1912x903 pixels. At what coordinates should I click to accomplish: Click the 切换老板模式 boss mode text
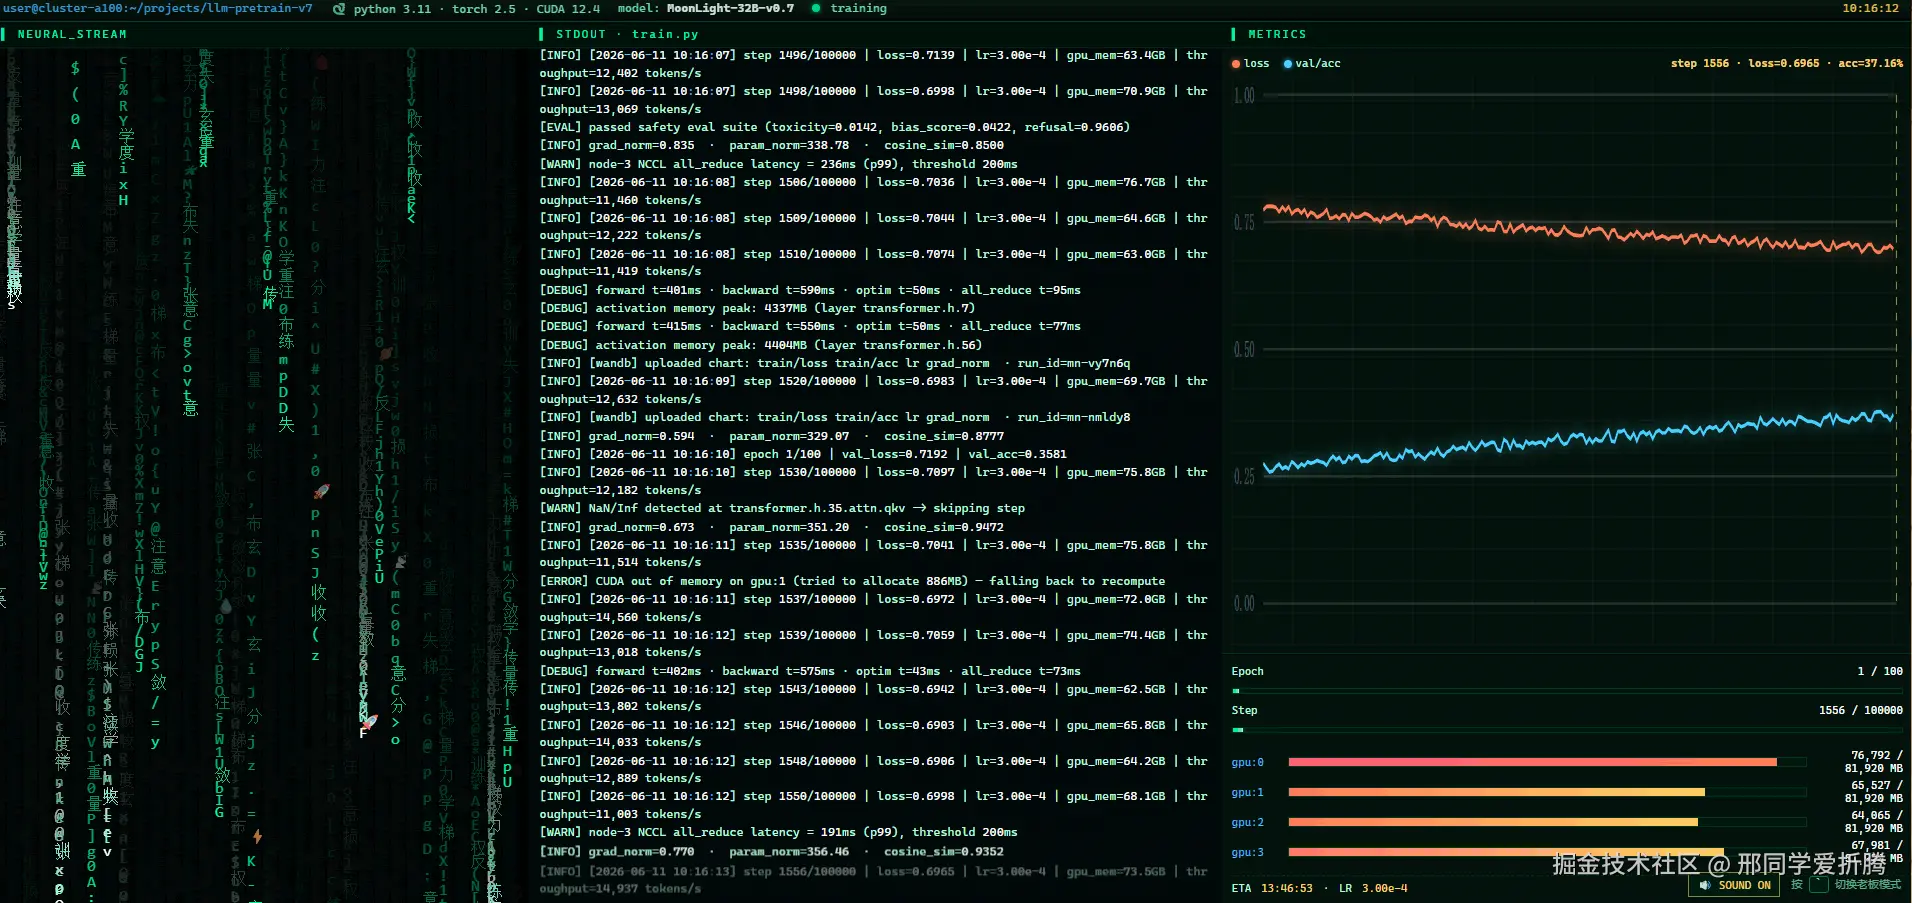pos(1868,885)
